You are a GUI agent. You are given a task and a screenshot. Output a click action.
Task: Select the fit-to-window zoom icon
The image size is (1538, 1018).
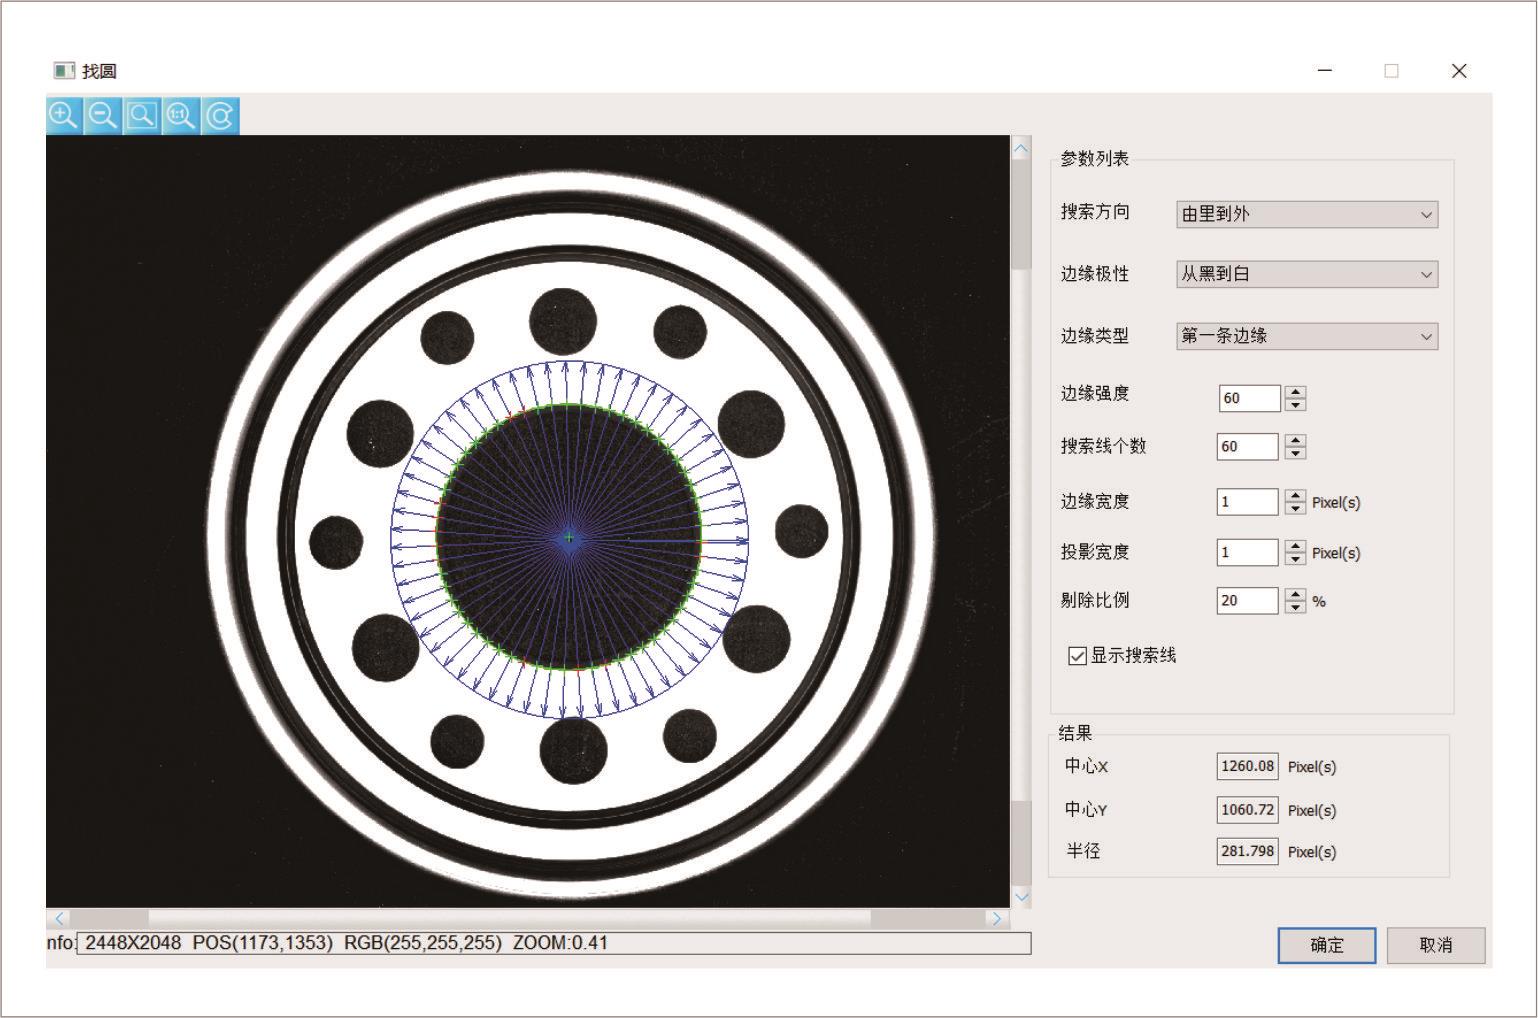142,116
